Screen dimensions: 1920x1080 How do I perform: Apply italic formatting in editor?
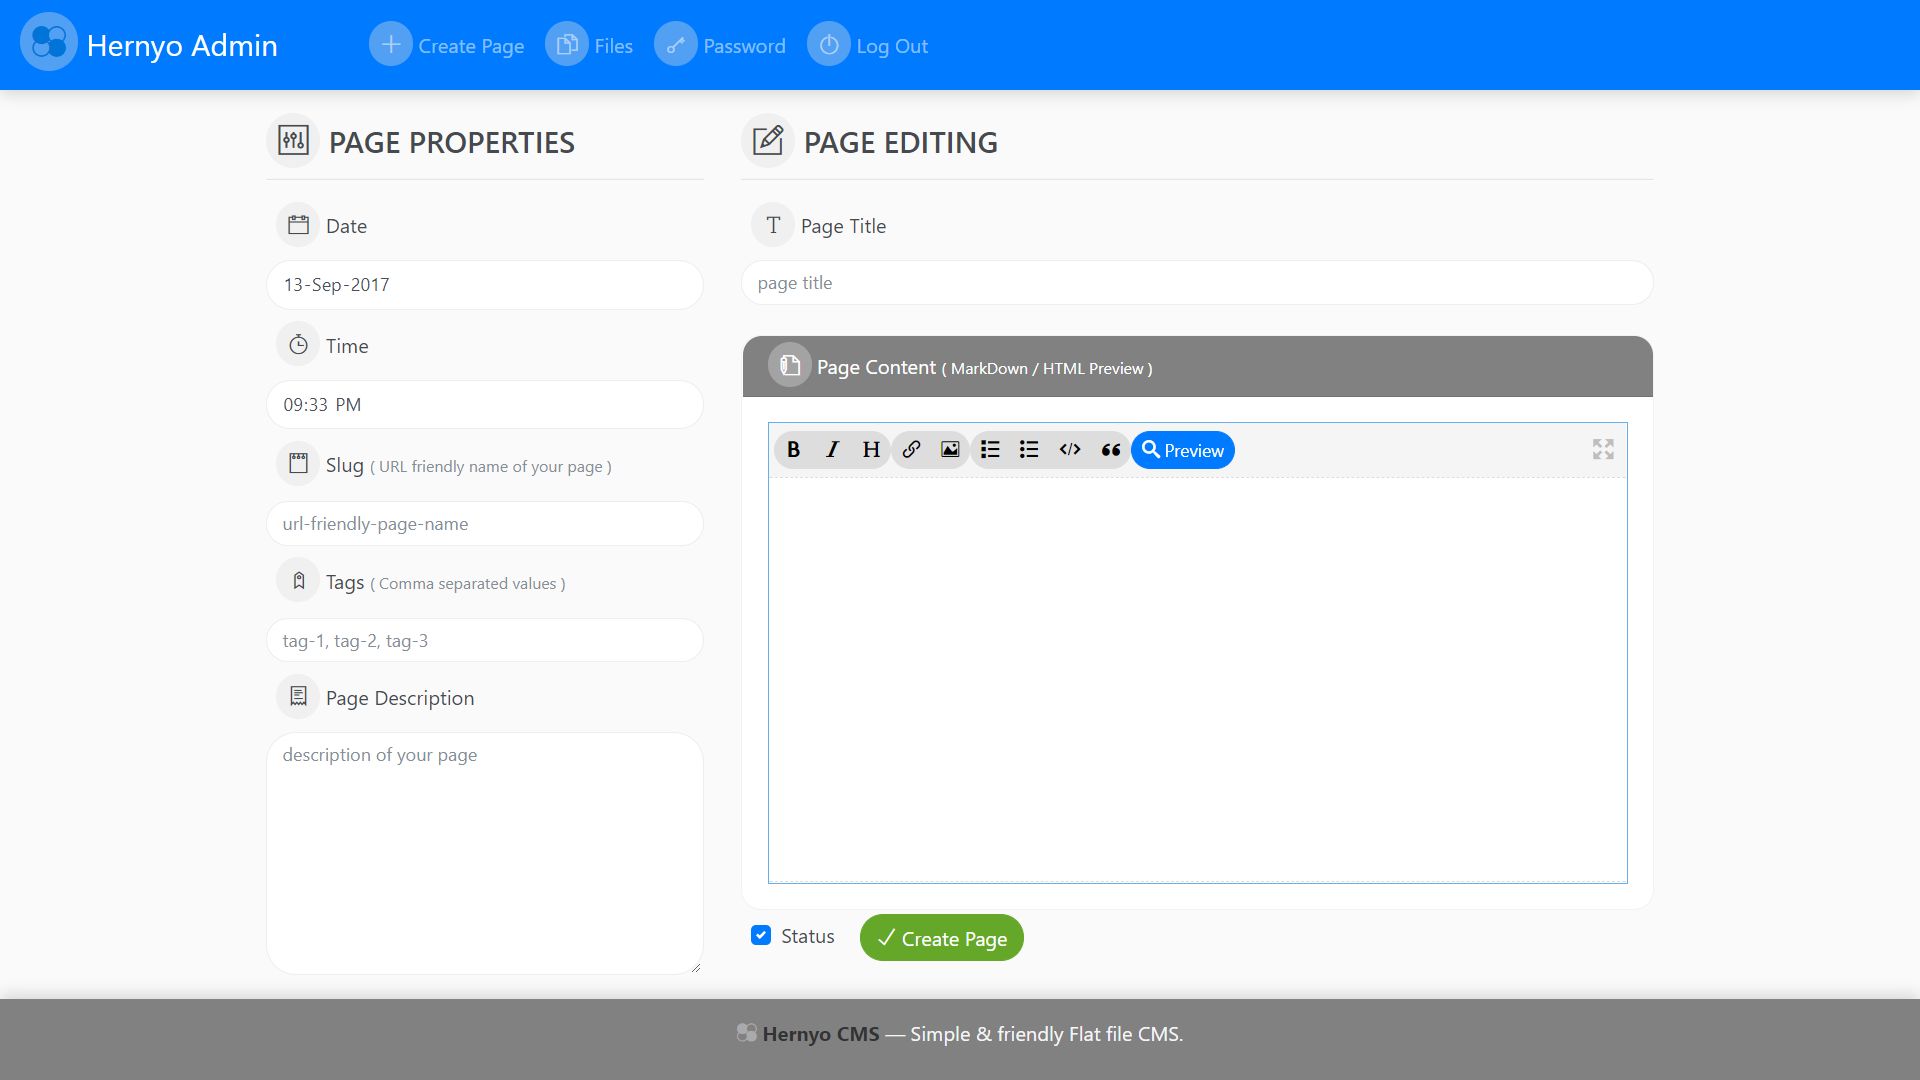pyautogui.click(x=832, y=450)
